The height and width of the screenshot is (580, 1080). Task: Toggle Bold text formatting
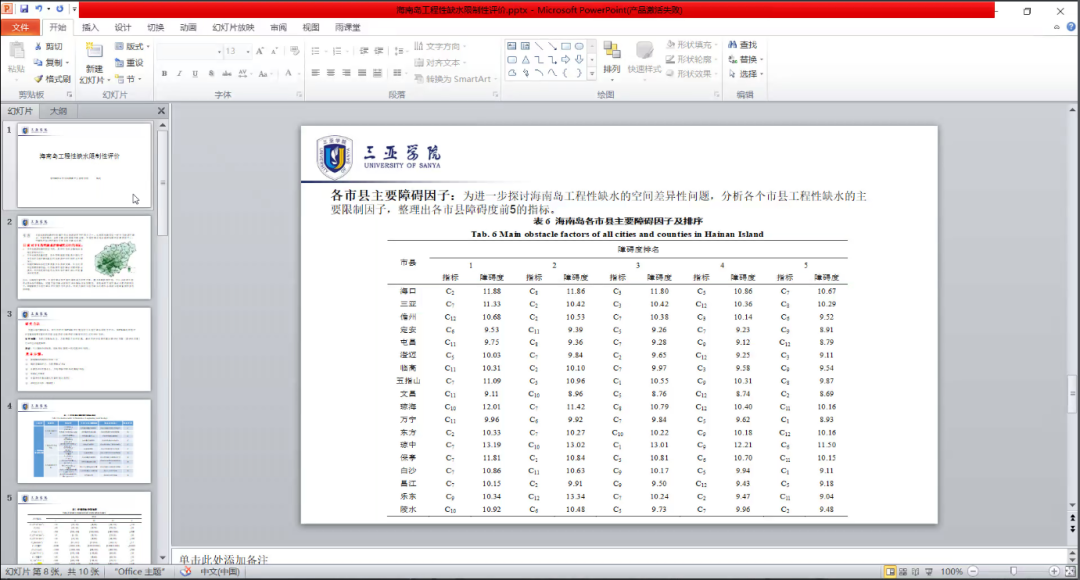coord(164,73)
